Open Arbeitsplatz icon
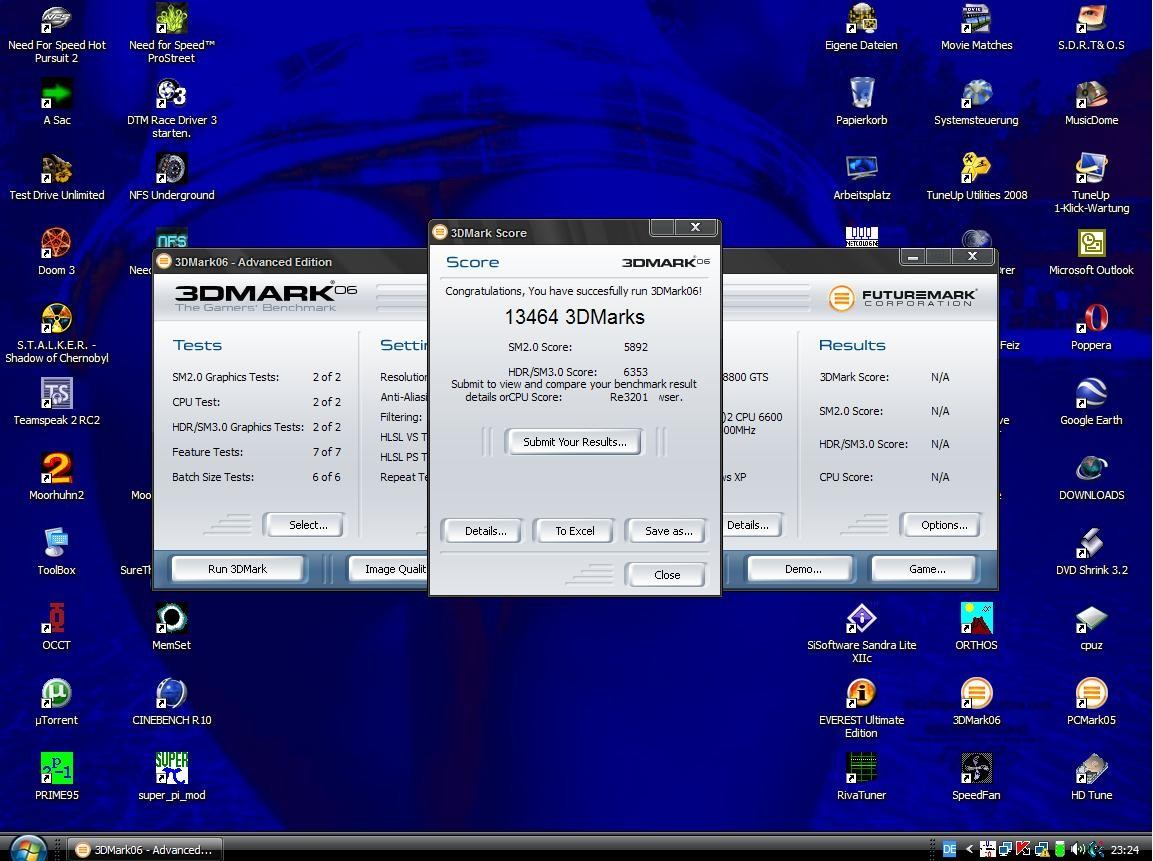Screen dimensions: 1153x861 861,178
